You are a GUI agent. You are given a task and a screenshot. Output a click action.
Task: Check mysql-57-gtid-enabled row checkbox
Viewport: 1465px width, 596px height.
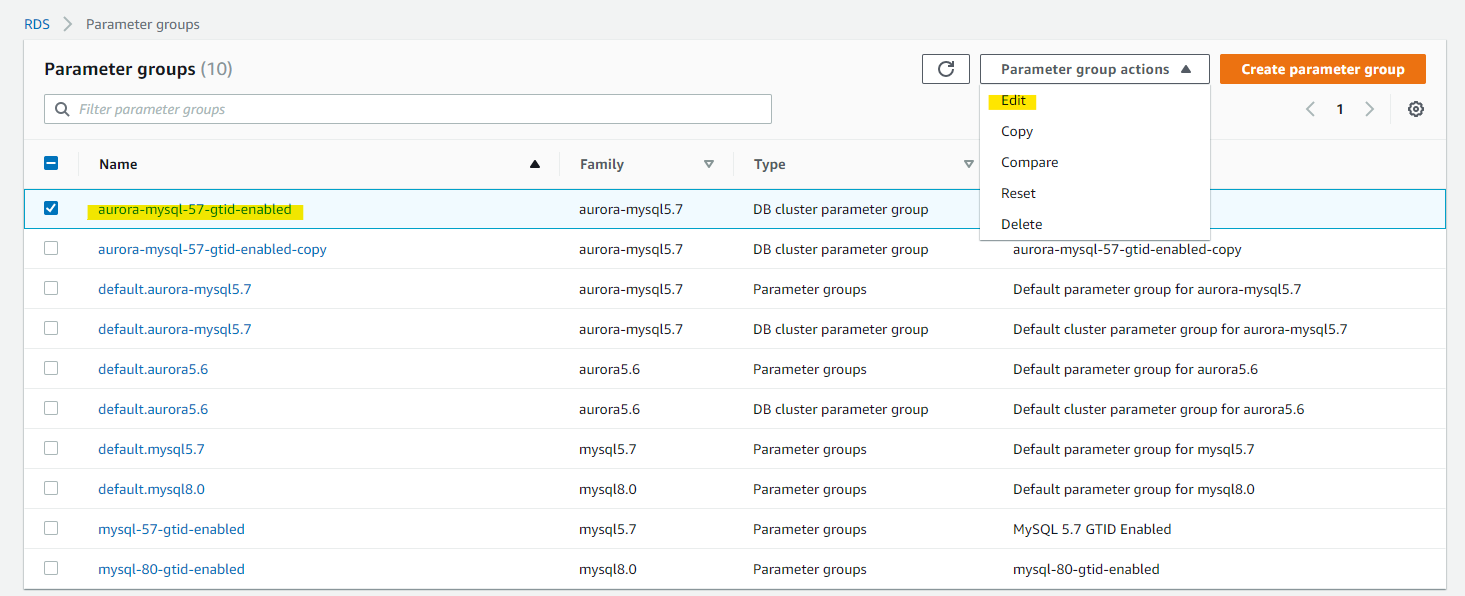tap(51, 528)
